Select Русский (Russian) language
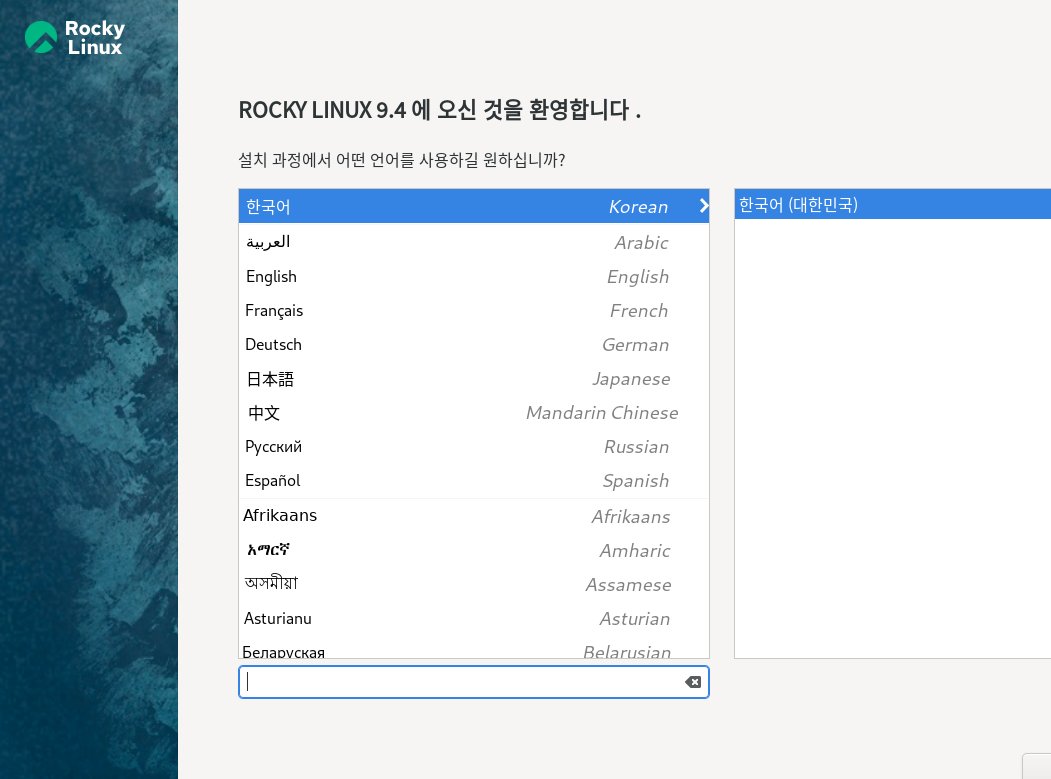Screen dimensions: 1051x779 [474, 446]
